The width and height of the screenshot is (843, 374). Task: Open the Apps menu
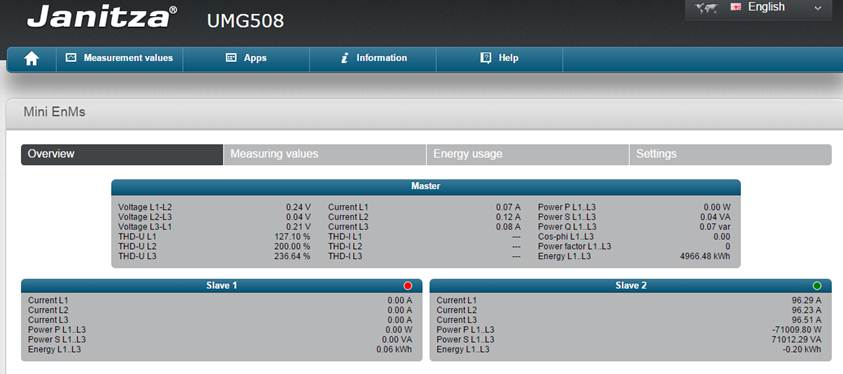[246, 58]
